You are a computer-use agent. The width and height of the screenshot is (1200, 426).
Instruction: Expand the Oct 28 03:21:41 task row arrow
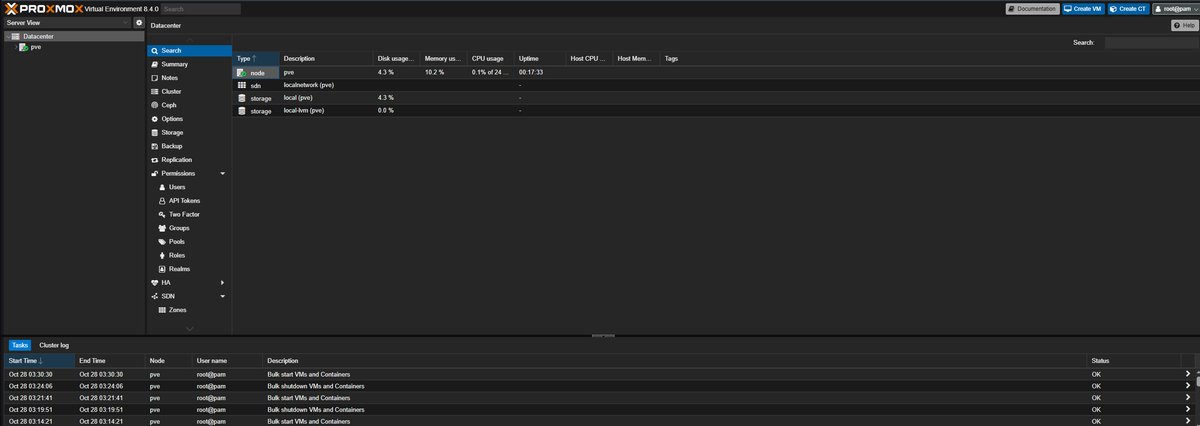point(1188,398)
